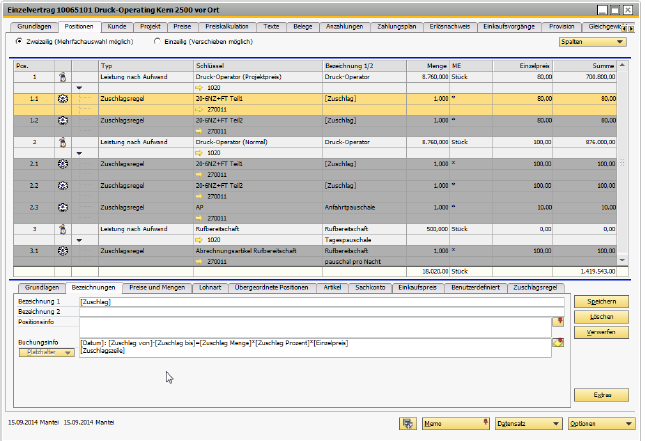
Task: Click the gear icon in row 1.2
Action: pyautogui.click(x=62, y=120)
